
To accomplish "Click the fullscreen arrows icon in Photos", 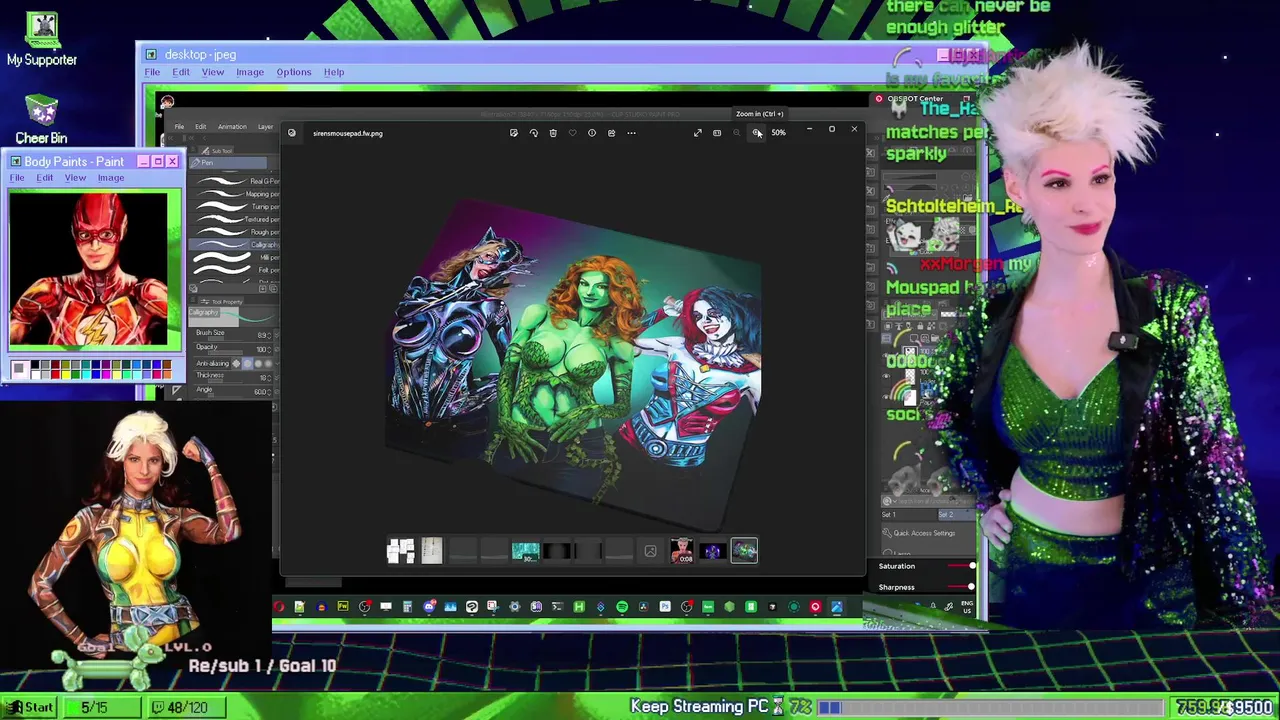I will pyautogui.click(x=698, y=133).
